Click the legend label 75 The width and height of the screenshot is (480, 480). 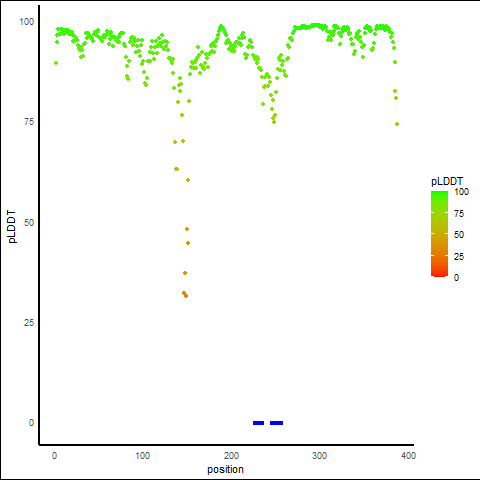[x=459, y=214]
